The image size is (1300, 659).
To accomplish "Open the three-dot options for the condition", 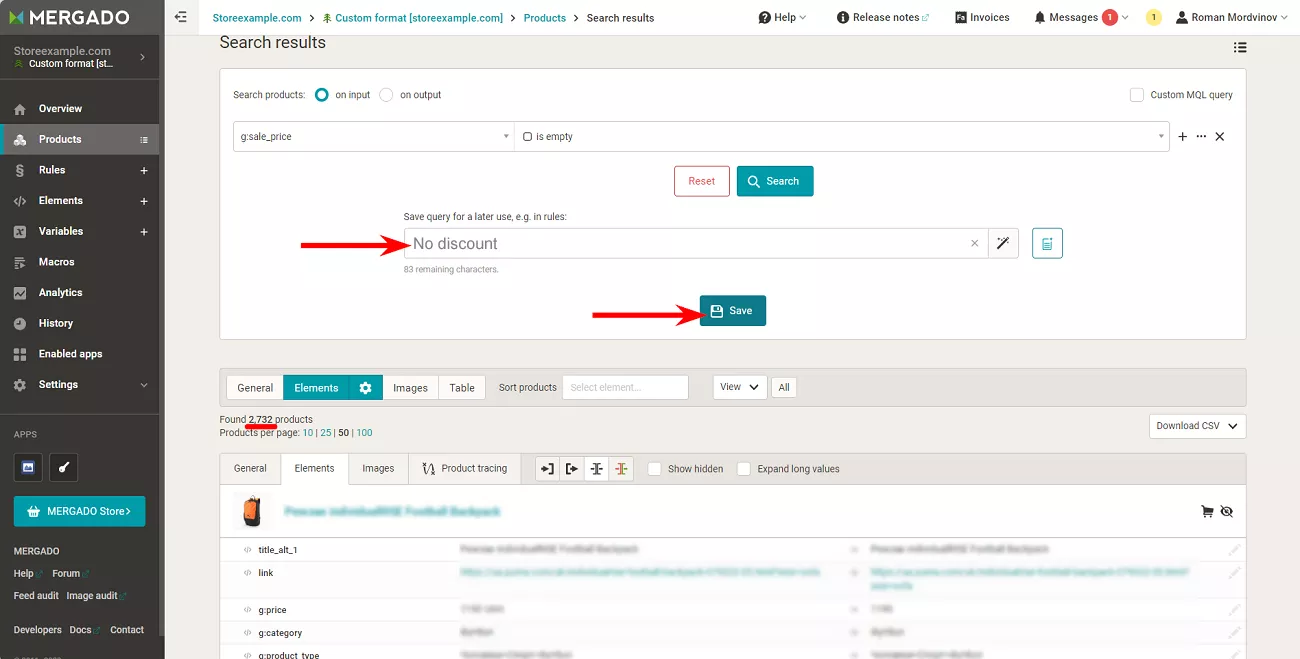I will point(1201,137).
